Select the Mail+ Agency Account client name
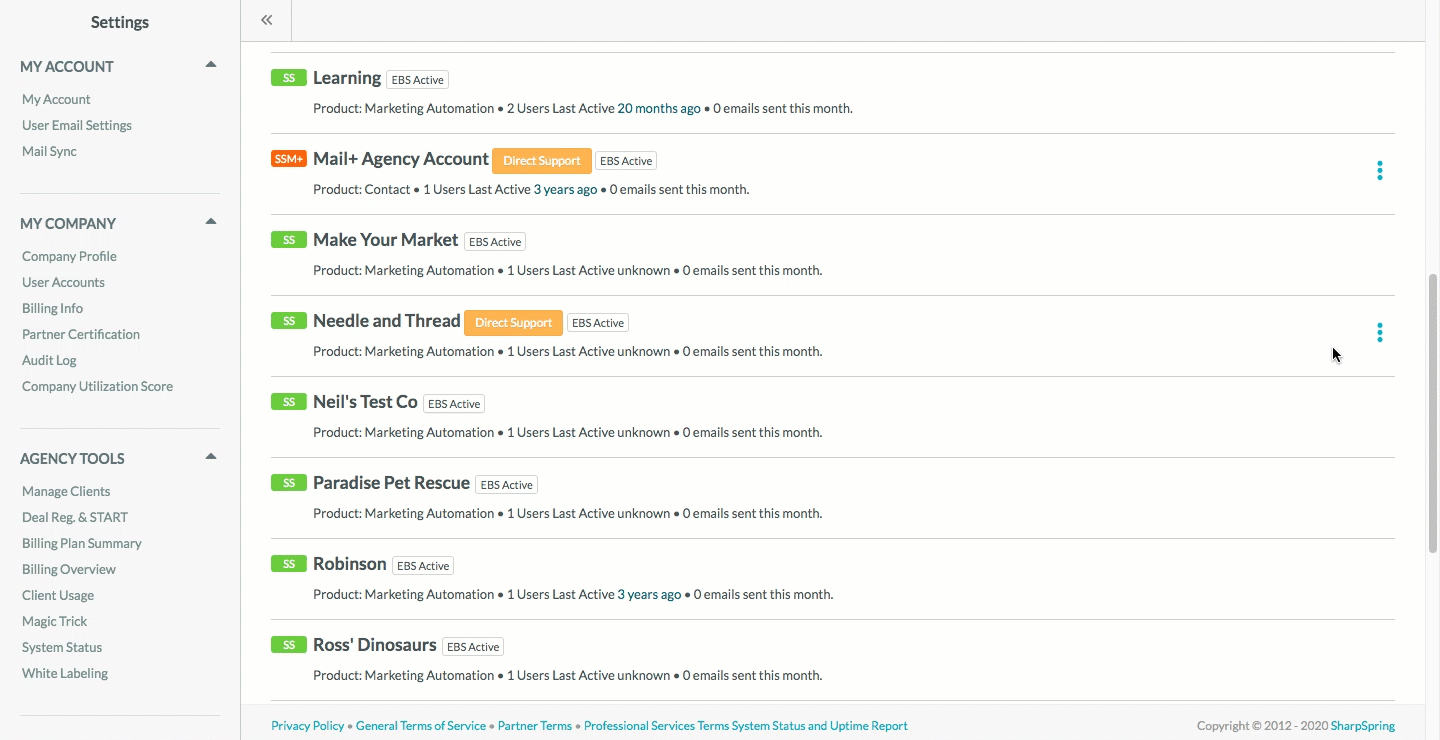Screen dimensions: 1440x740 [x=401, y=159]
